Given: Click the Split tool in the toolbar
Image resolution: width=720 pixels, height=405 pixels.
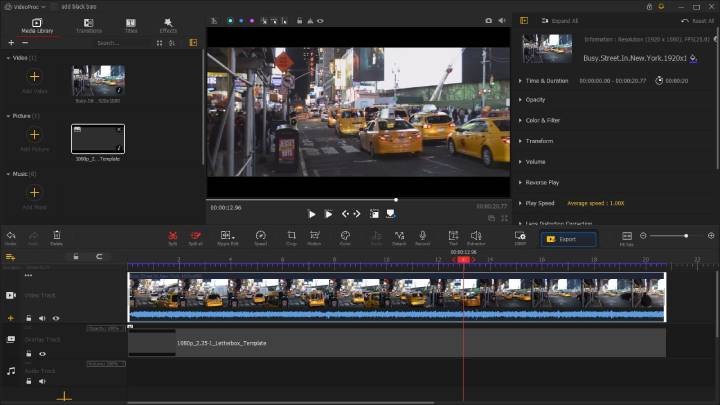Looking at the screenshot, I should click(x=173, y=236).
